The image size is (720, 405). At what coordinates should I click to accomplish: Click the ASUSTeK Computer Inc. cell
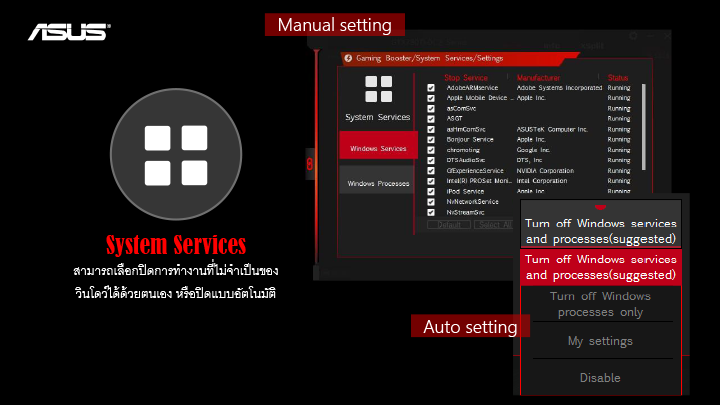(552, 129)
